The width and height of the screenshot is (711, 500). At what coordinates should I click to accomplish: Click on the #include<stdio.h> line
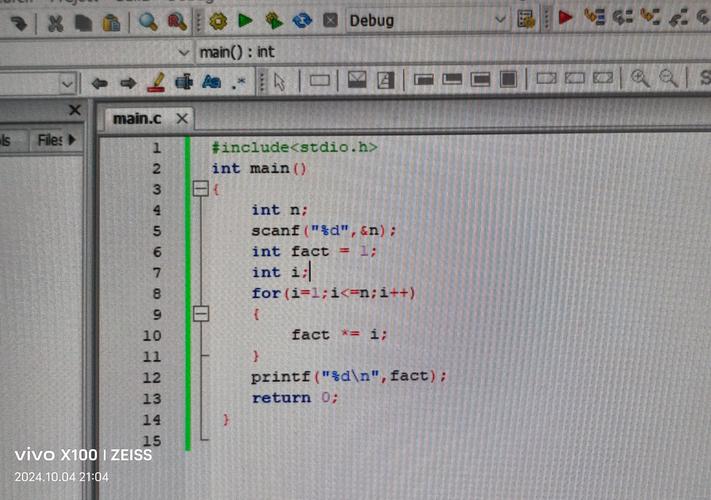pos(294,147)
